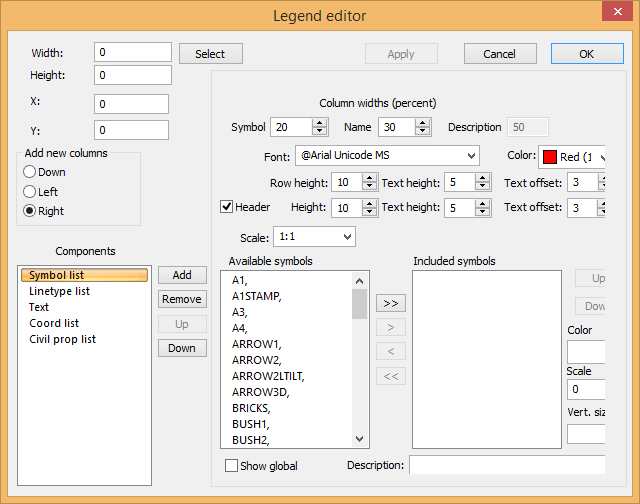Expand the Scale 1:1 dropdown
Image resolution: width=640 pixels, height=504 pixels.
[x=346, y=237]
